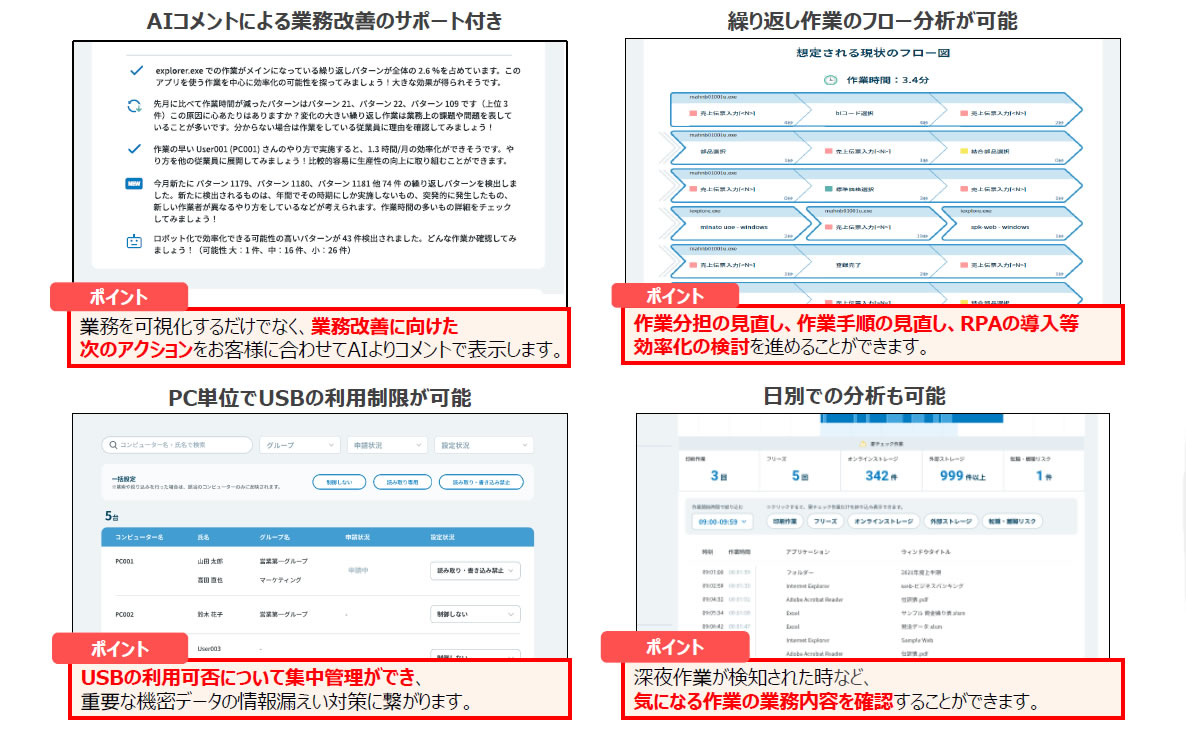
Task: Open the 設定状況 filter dropdown
Action: click(x=484, y=445)
